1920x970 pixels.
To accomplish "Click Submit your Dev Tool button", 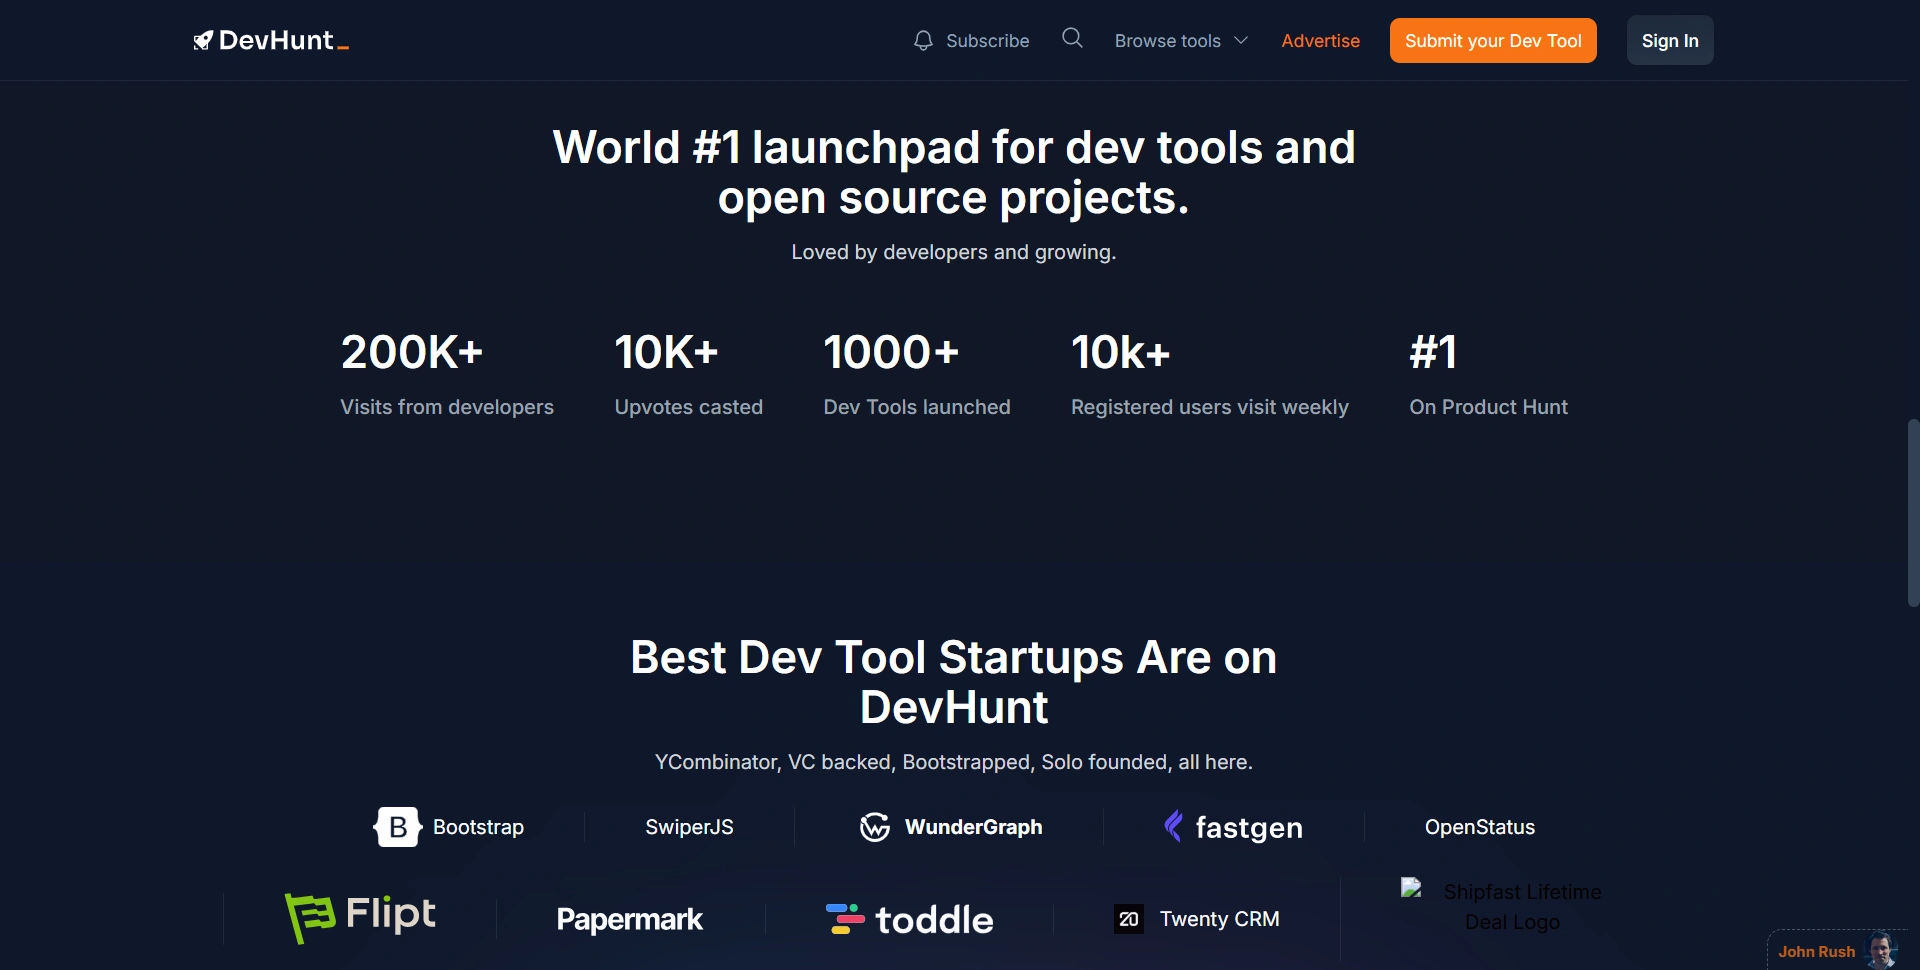I will pos(1493,41).
